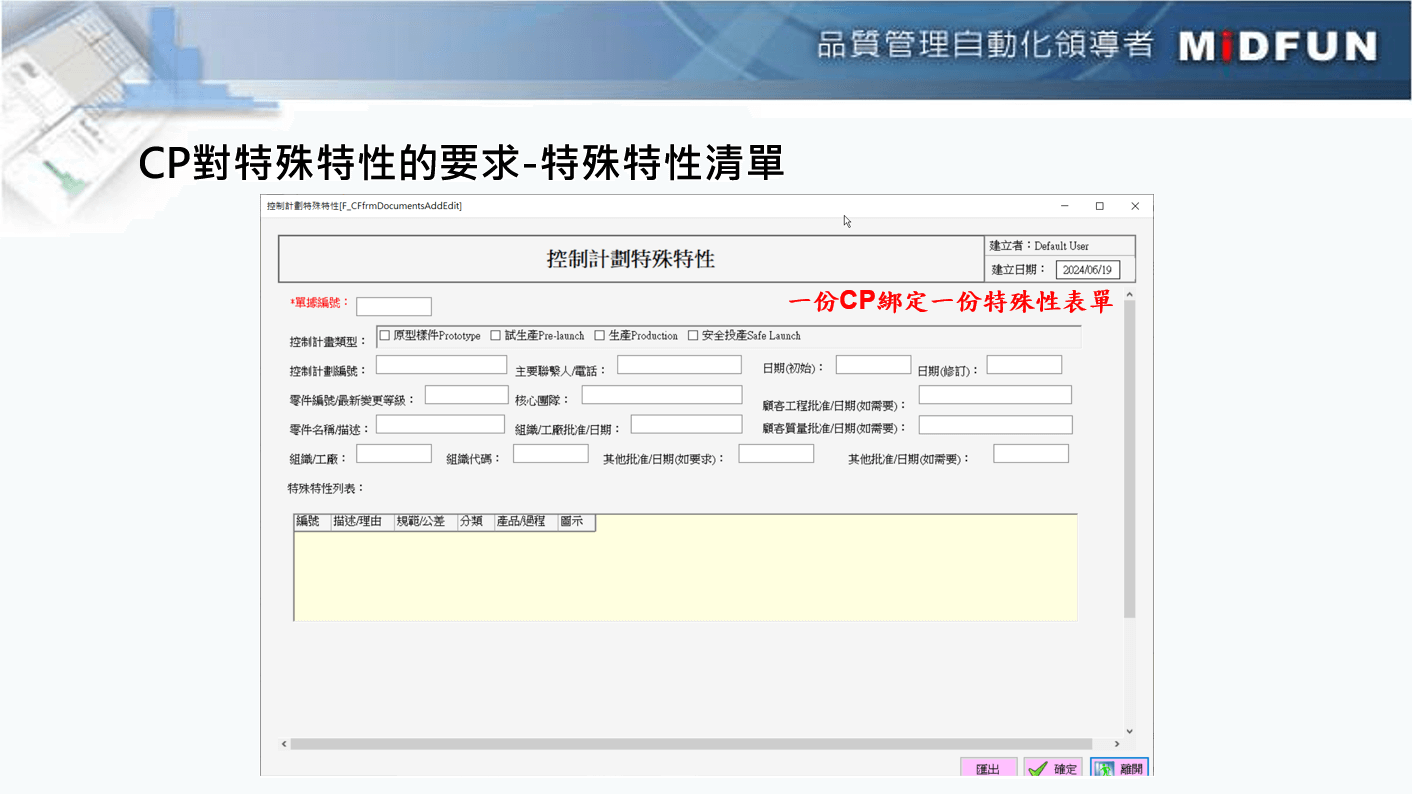Tick the 生產Production checkbox
The height and width of the screenshot is (794, 1412).
[x=600, y=336]
